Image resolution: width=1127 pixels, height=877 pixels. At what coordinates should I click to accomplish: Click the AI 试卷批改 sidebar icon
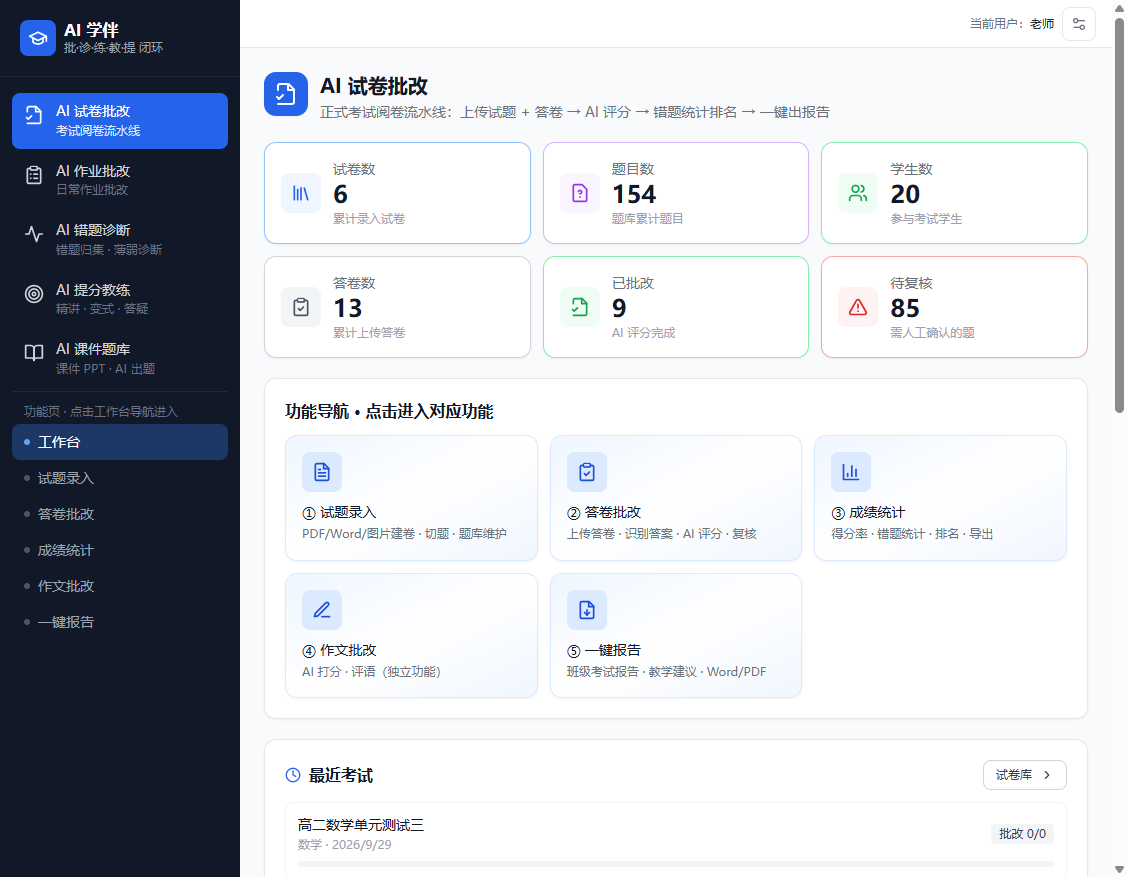click(x=34, y=115)
